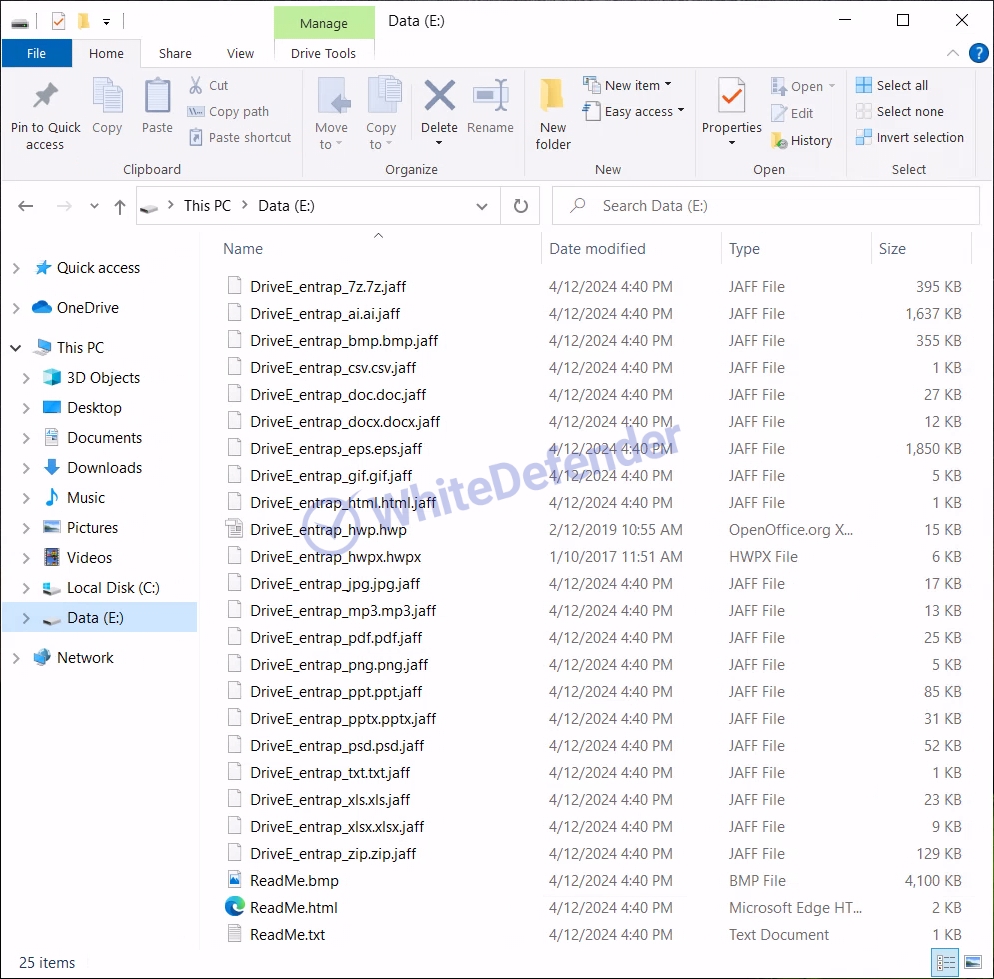Click Invert selection
This screenshot has width=994, height=979.
[910, 138]
